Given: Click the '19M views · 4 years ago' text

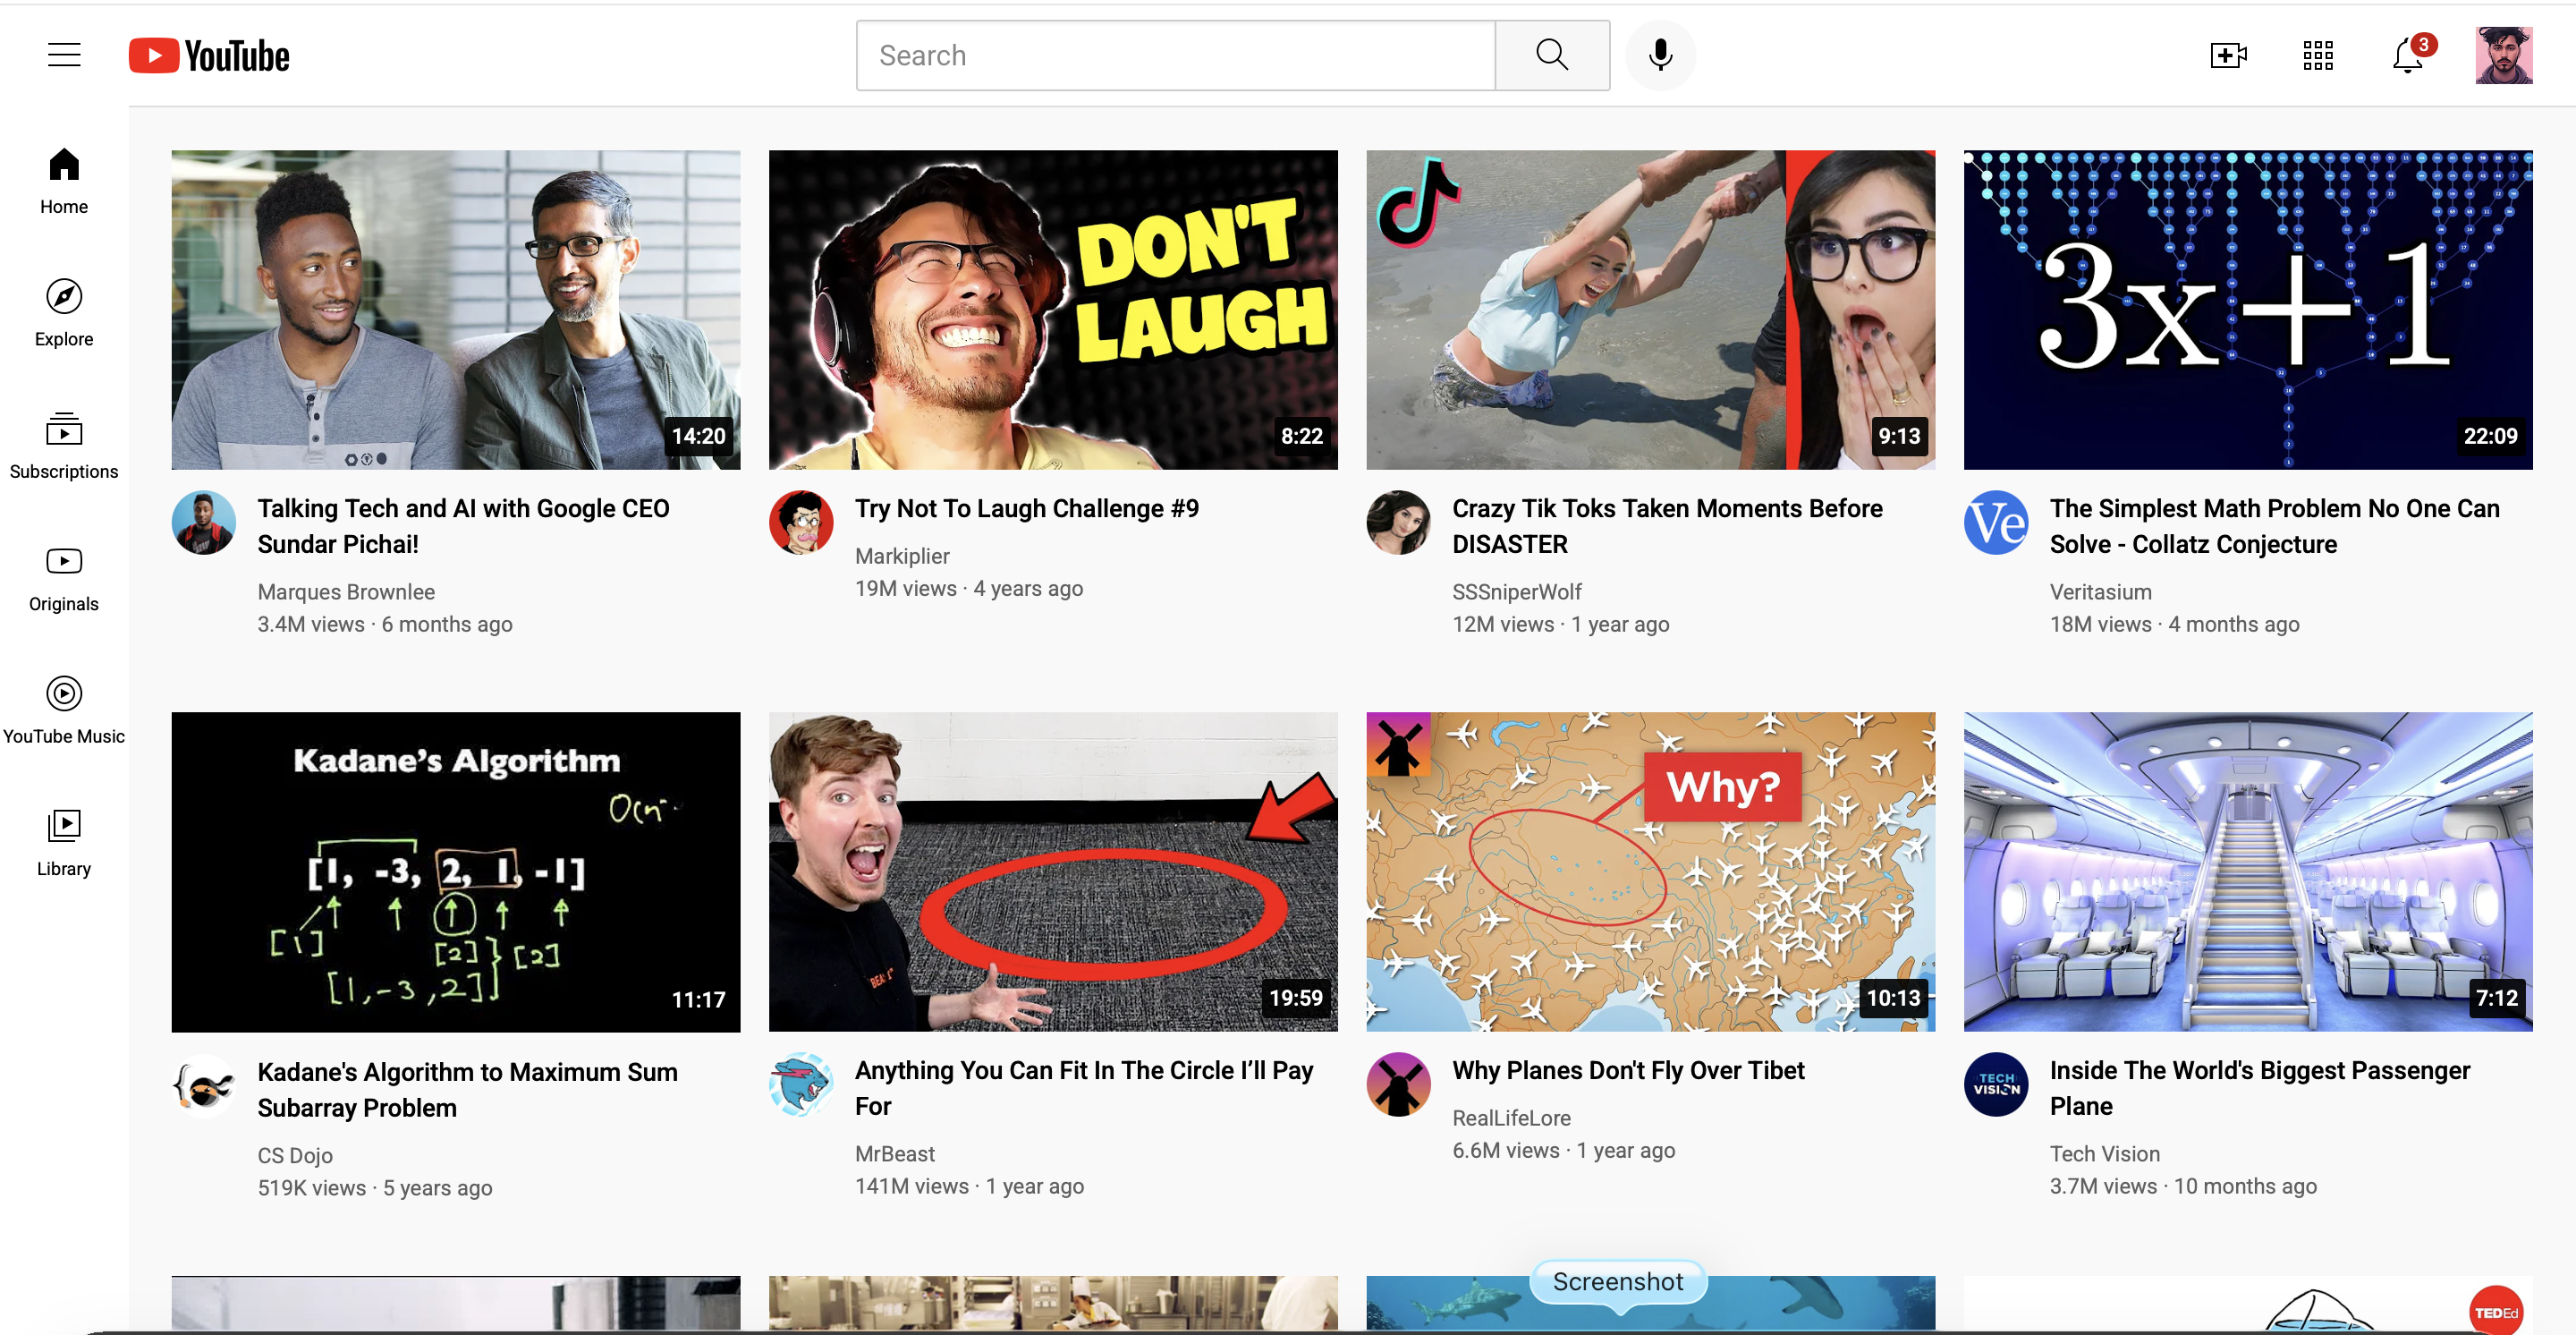Looking at the screenshot, I should coord(969,588).
